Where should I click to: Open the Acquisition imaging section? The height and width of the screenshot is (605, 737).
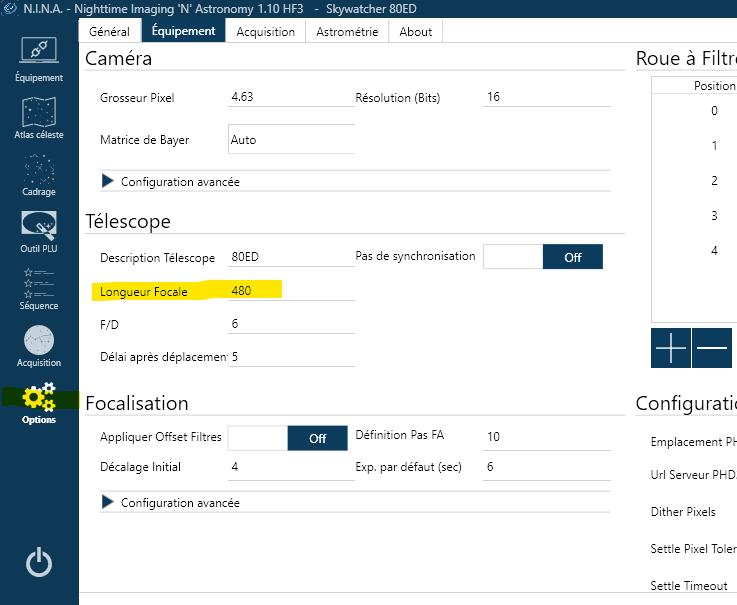click(x=39, y=346)
